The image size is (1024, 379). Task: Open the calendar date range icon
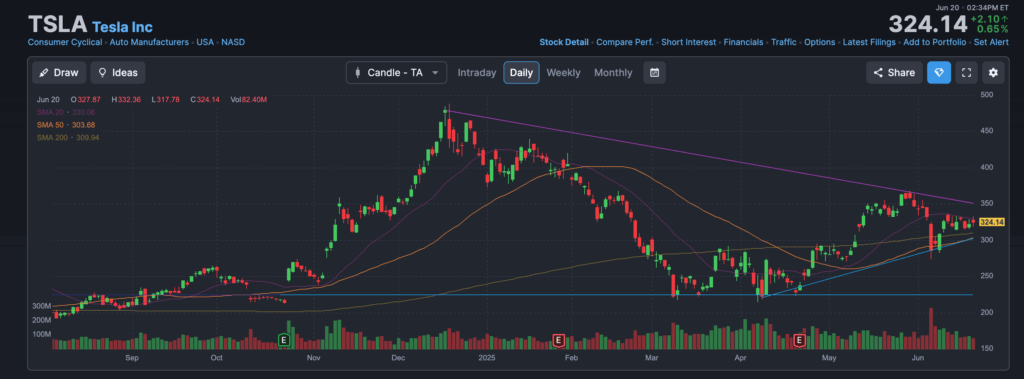(654, 73)
